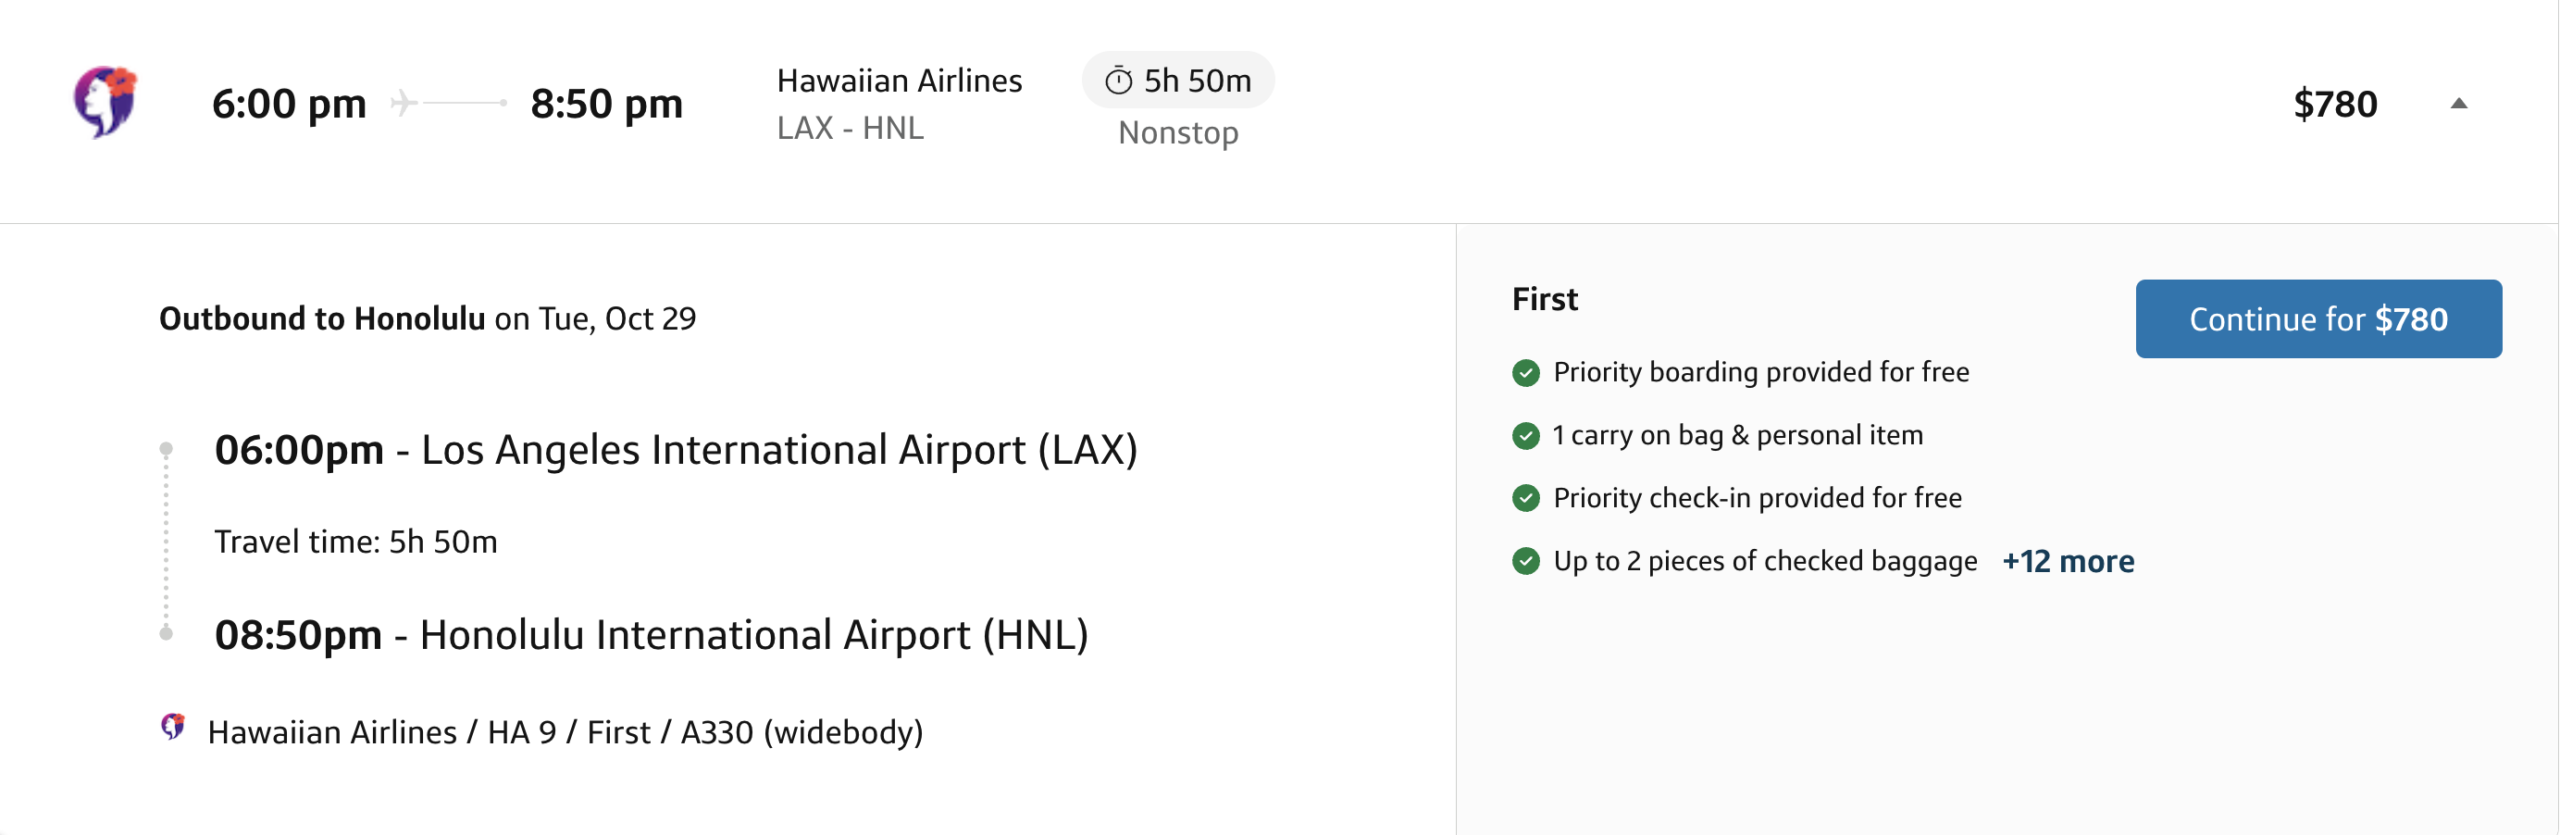Image resolution: width=2560 pixels, height=835 pixels.
Task: Select the 5h 50m duration pill
Action: pyautogui.click(x=1178, y=80)
